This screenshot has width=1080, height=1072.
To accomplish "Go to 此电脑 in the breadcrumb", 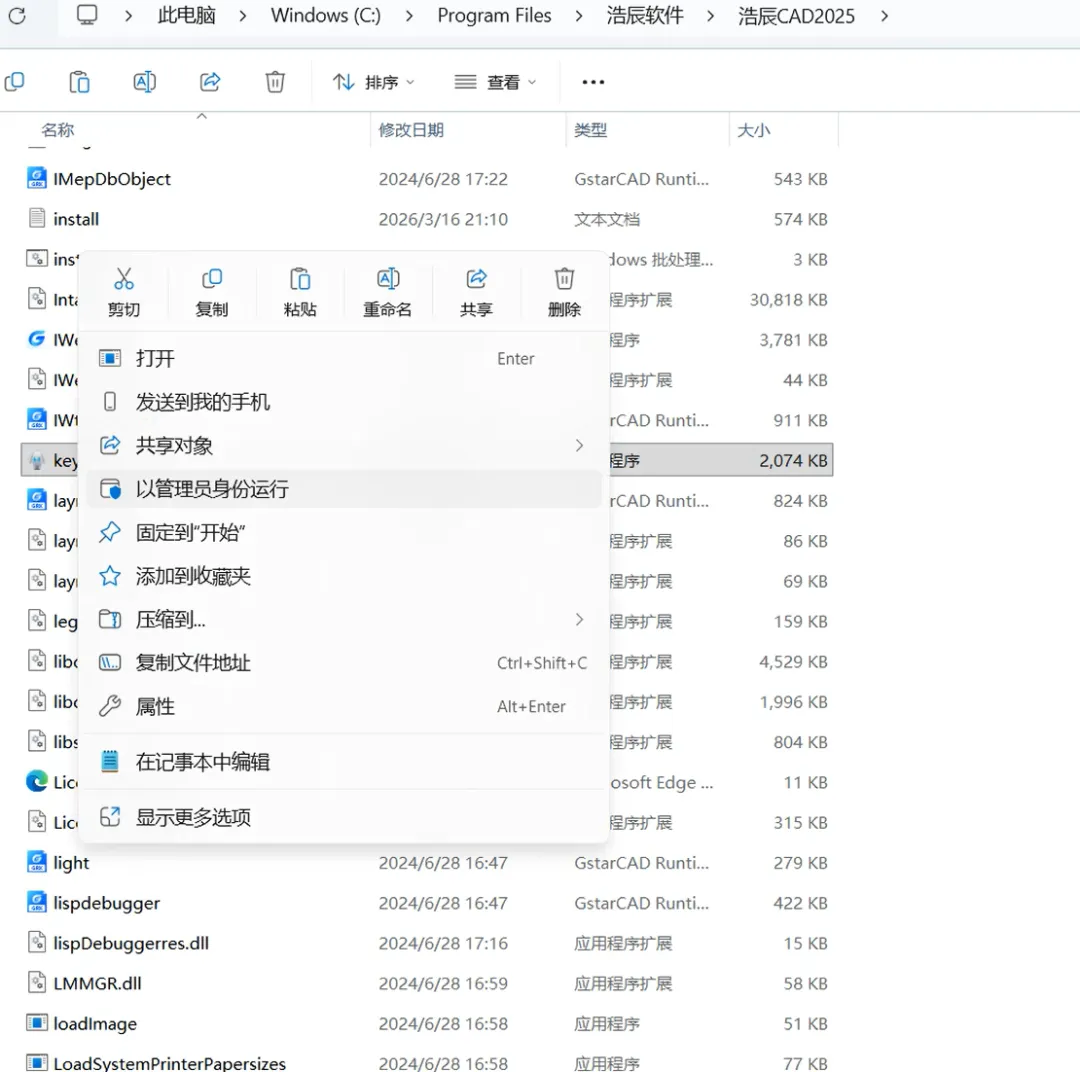I will coord(186,15).
